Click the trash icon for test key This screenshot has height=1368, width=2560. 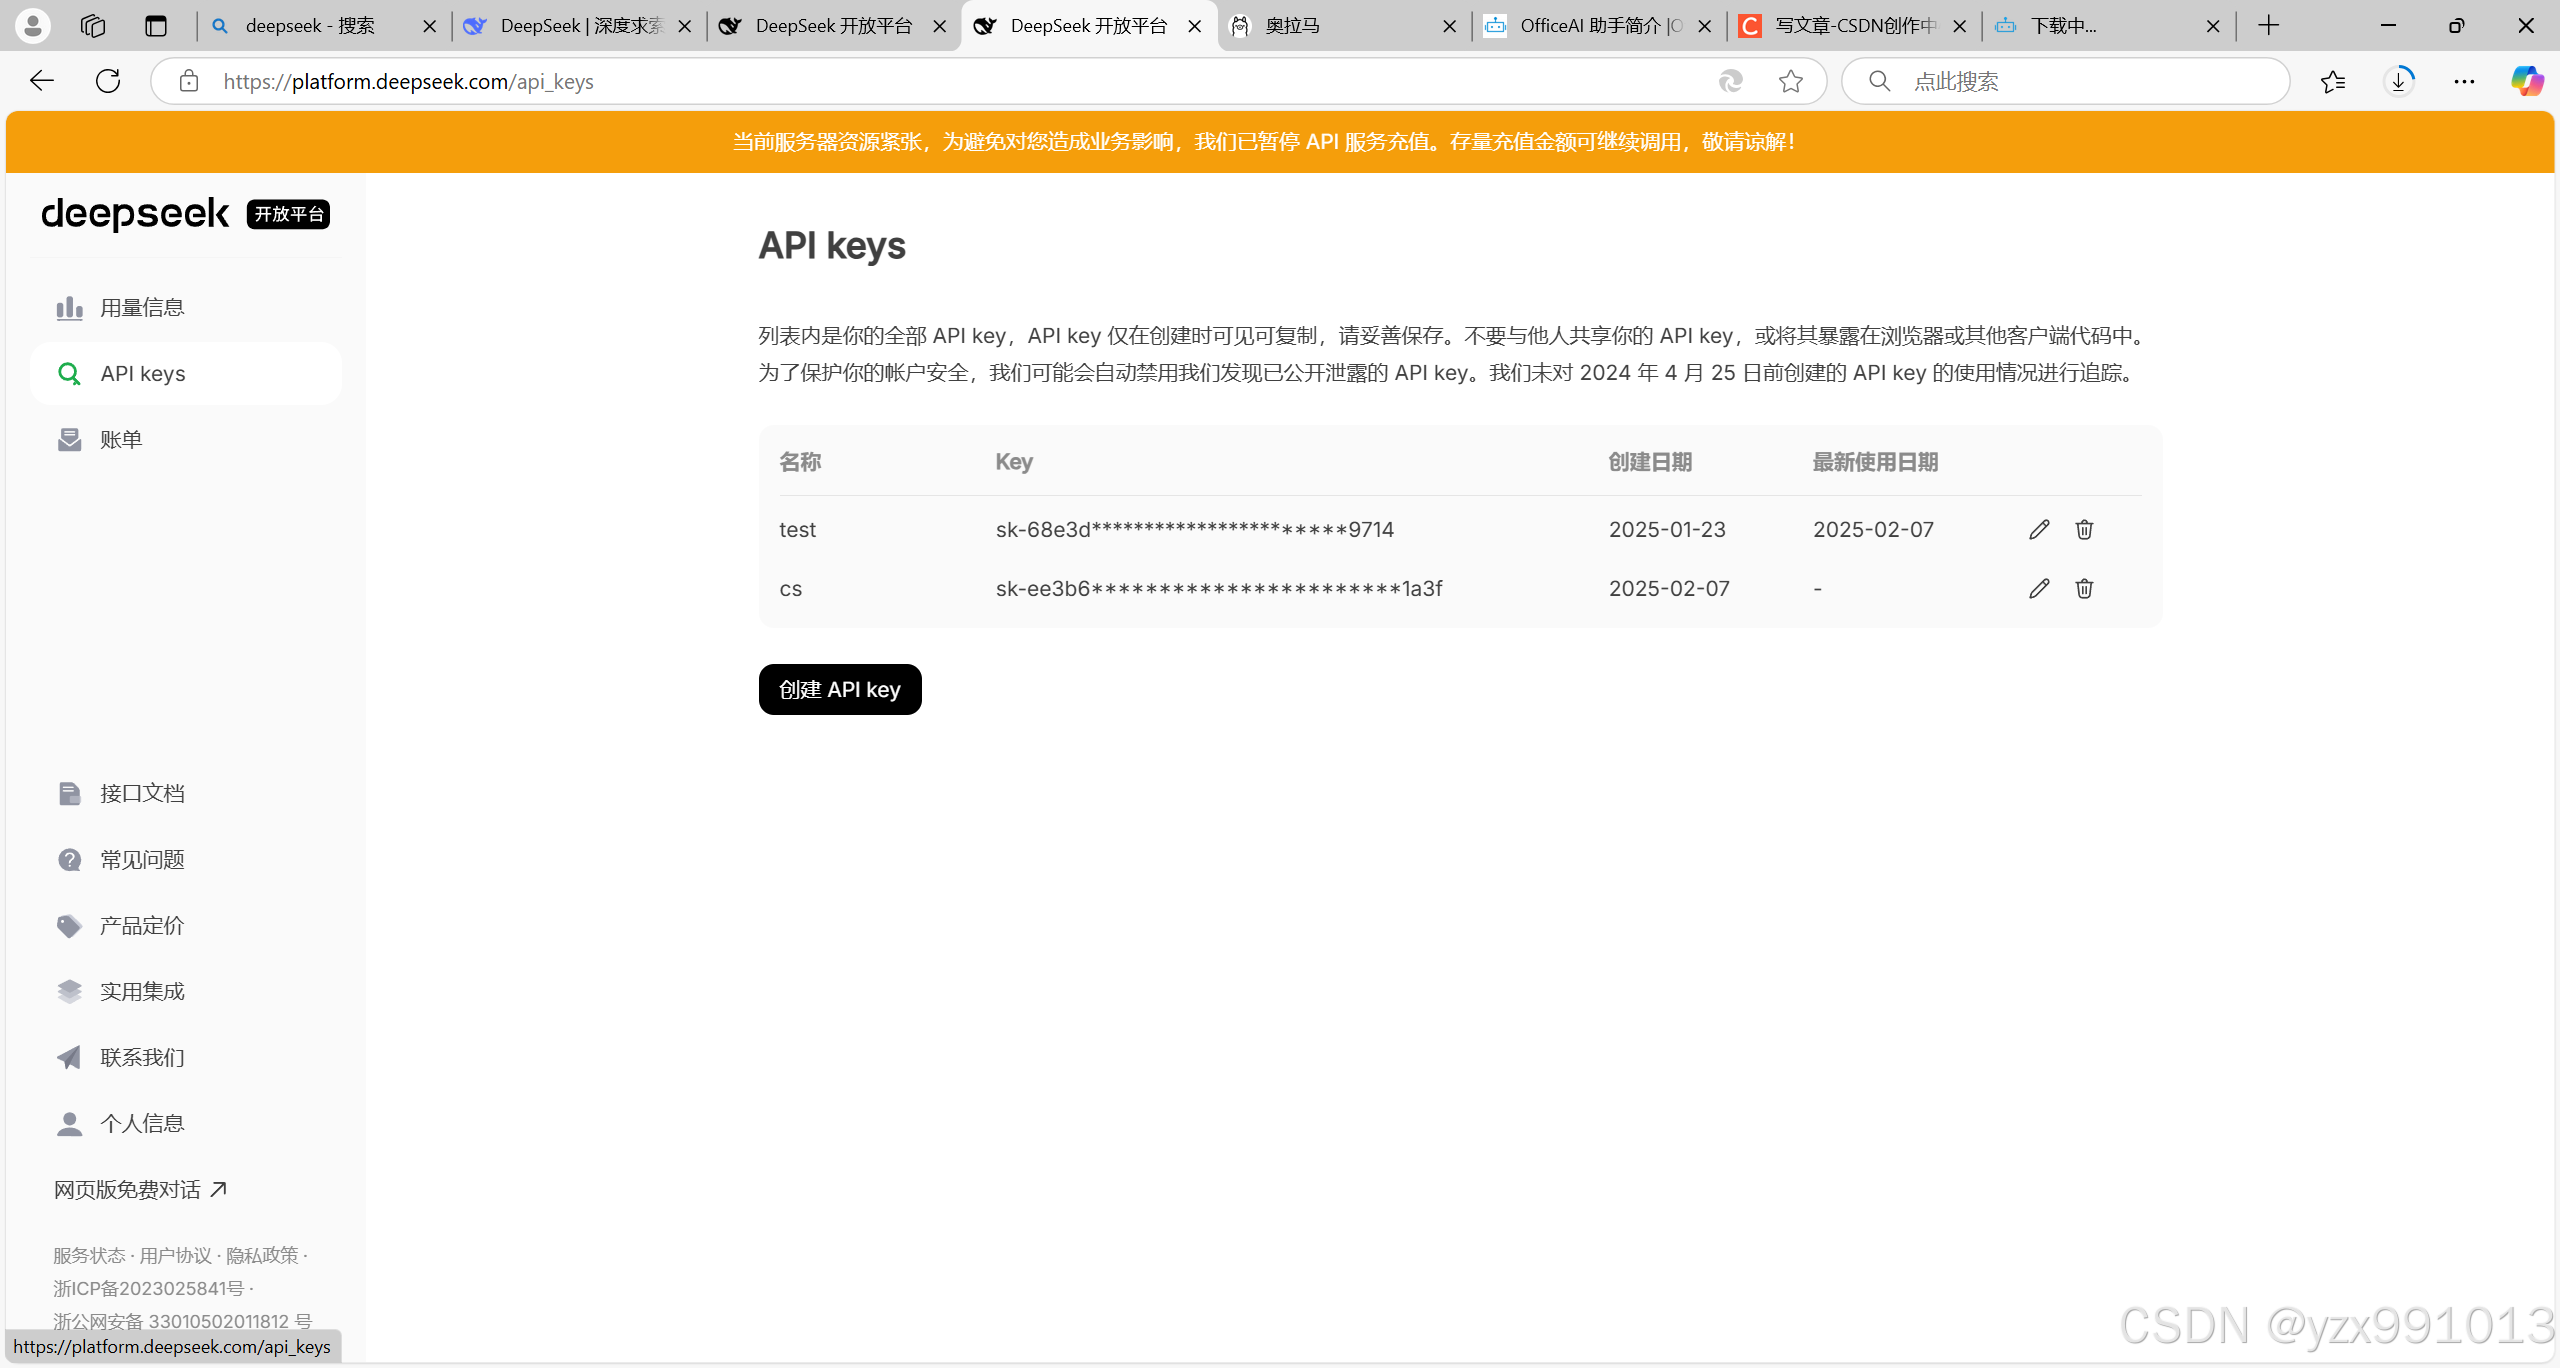click(2084, 529)
